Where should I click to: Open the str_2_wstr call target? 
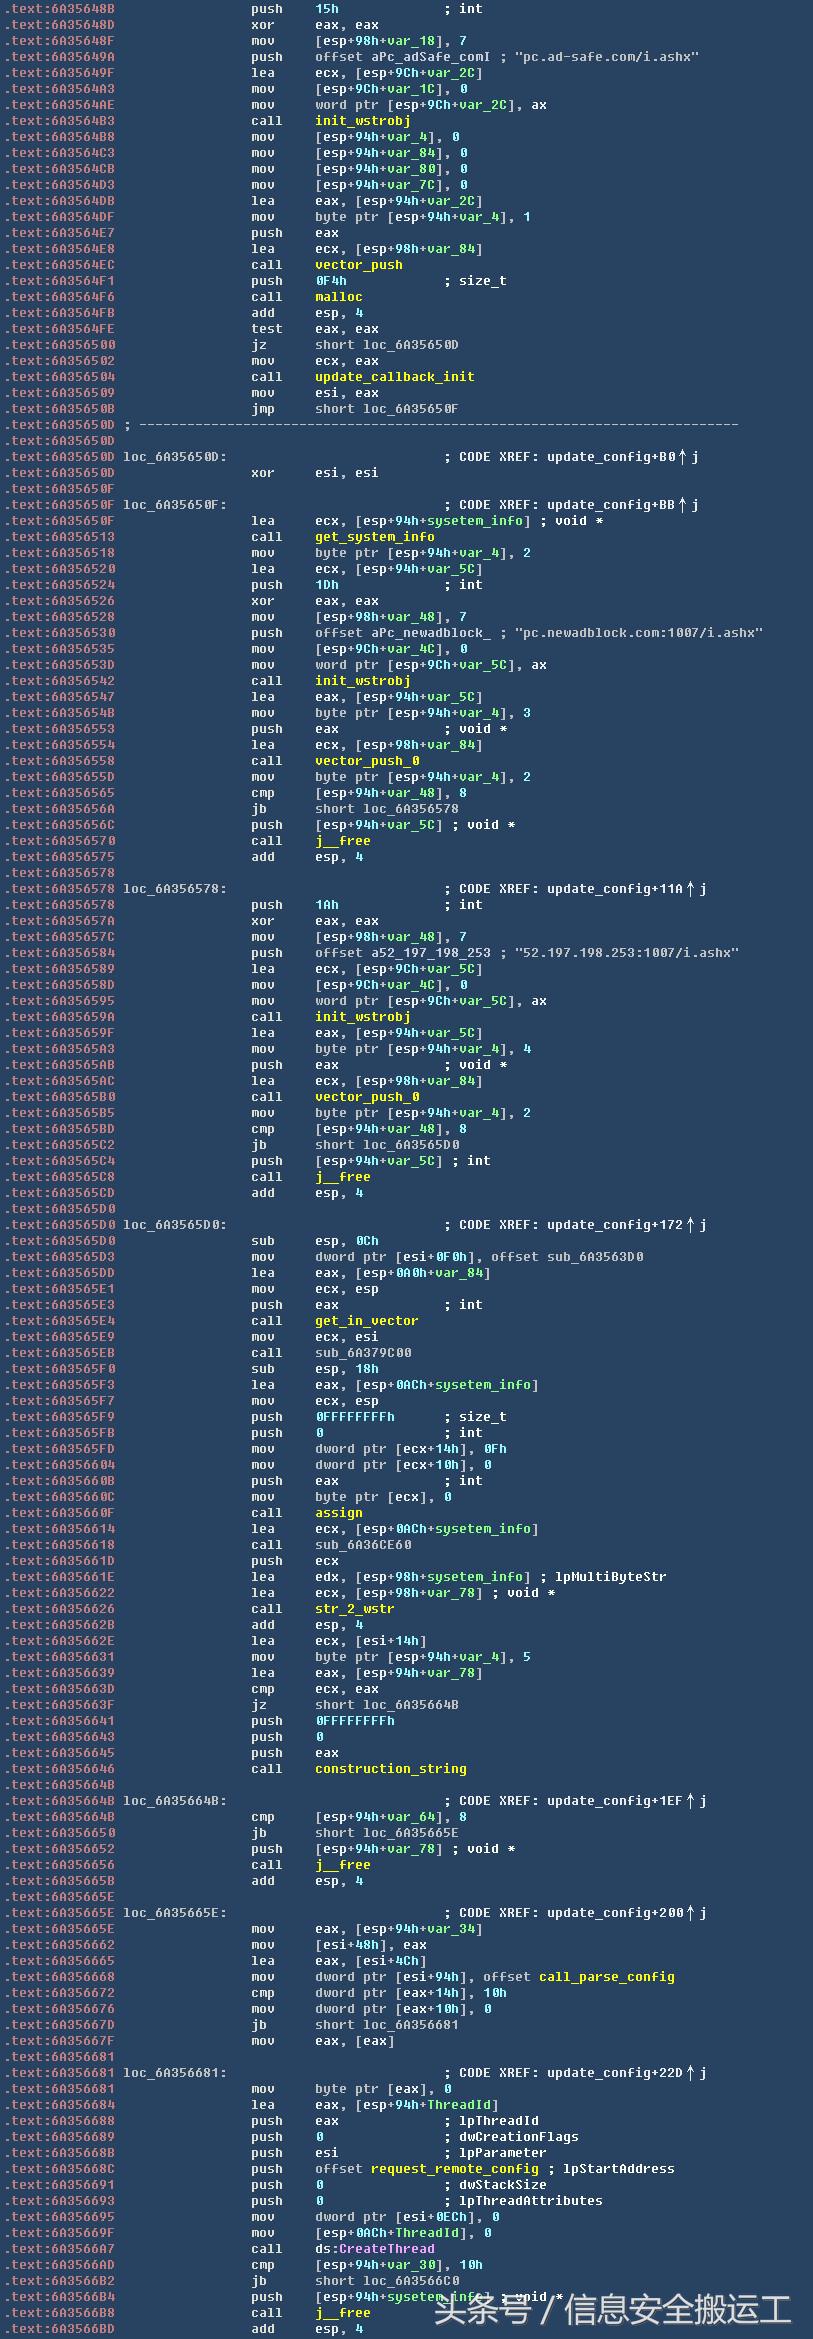pyautogui.click(x=355, y=1609)
